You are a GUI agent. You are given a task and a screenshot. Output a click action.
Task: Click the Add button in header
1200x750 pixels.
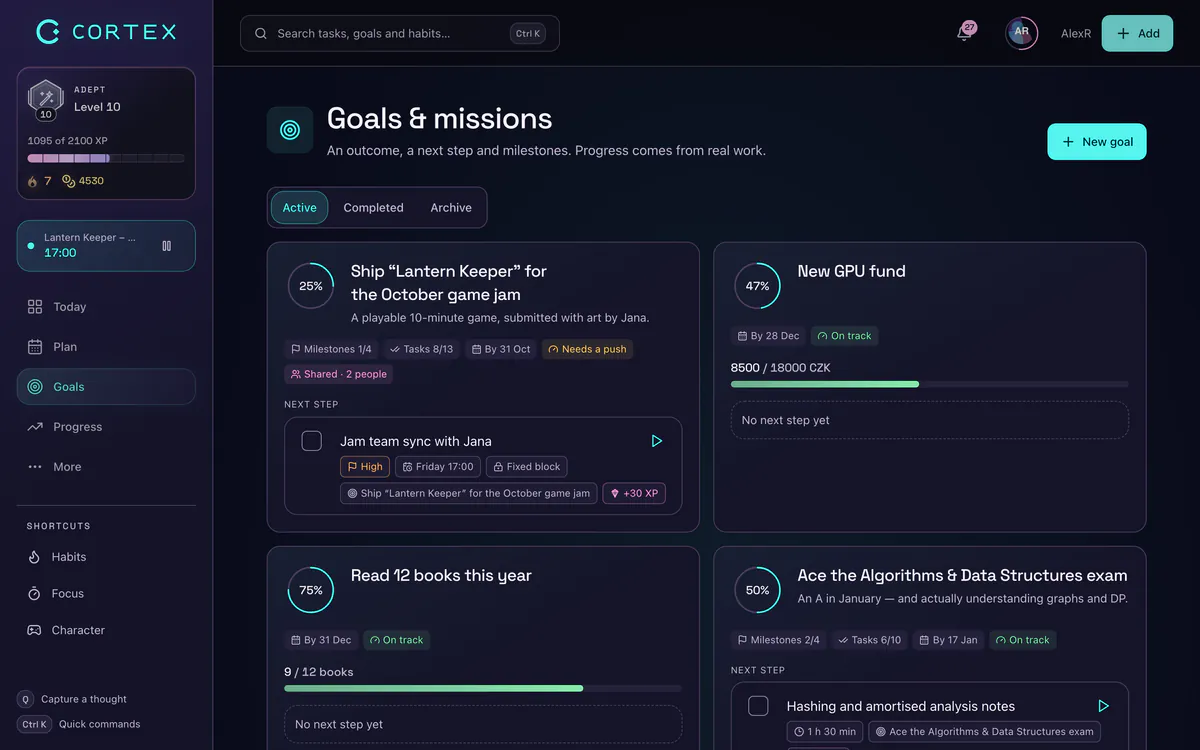pos(1137,33)
